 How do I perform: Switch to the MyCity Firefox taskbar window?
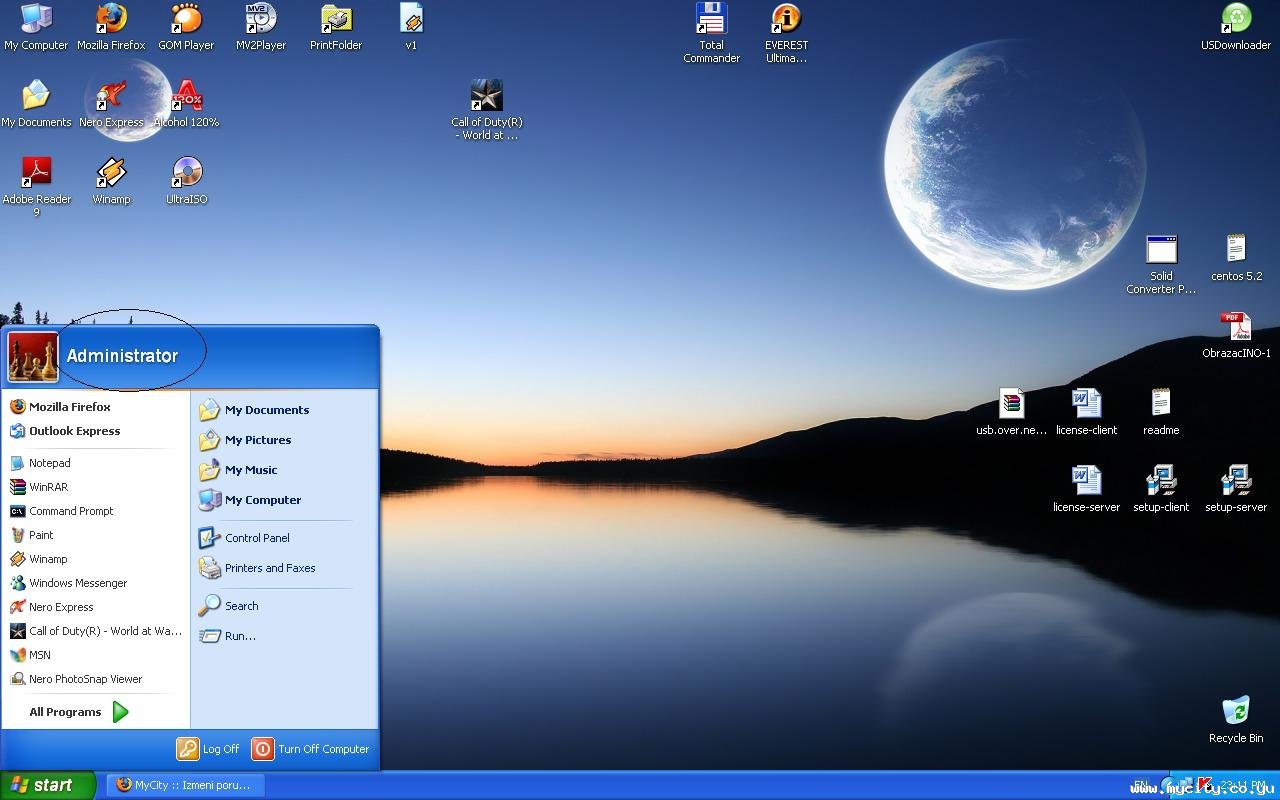[184, 785]
